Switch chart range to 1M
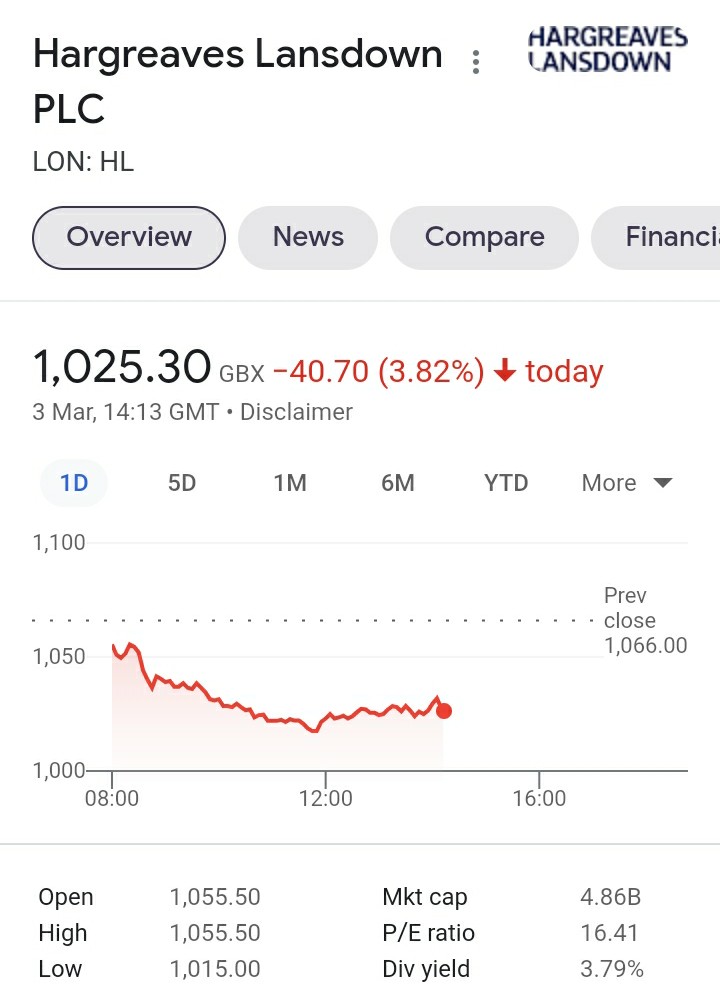 click(290, 483)
